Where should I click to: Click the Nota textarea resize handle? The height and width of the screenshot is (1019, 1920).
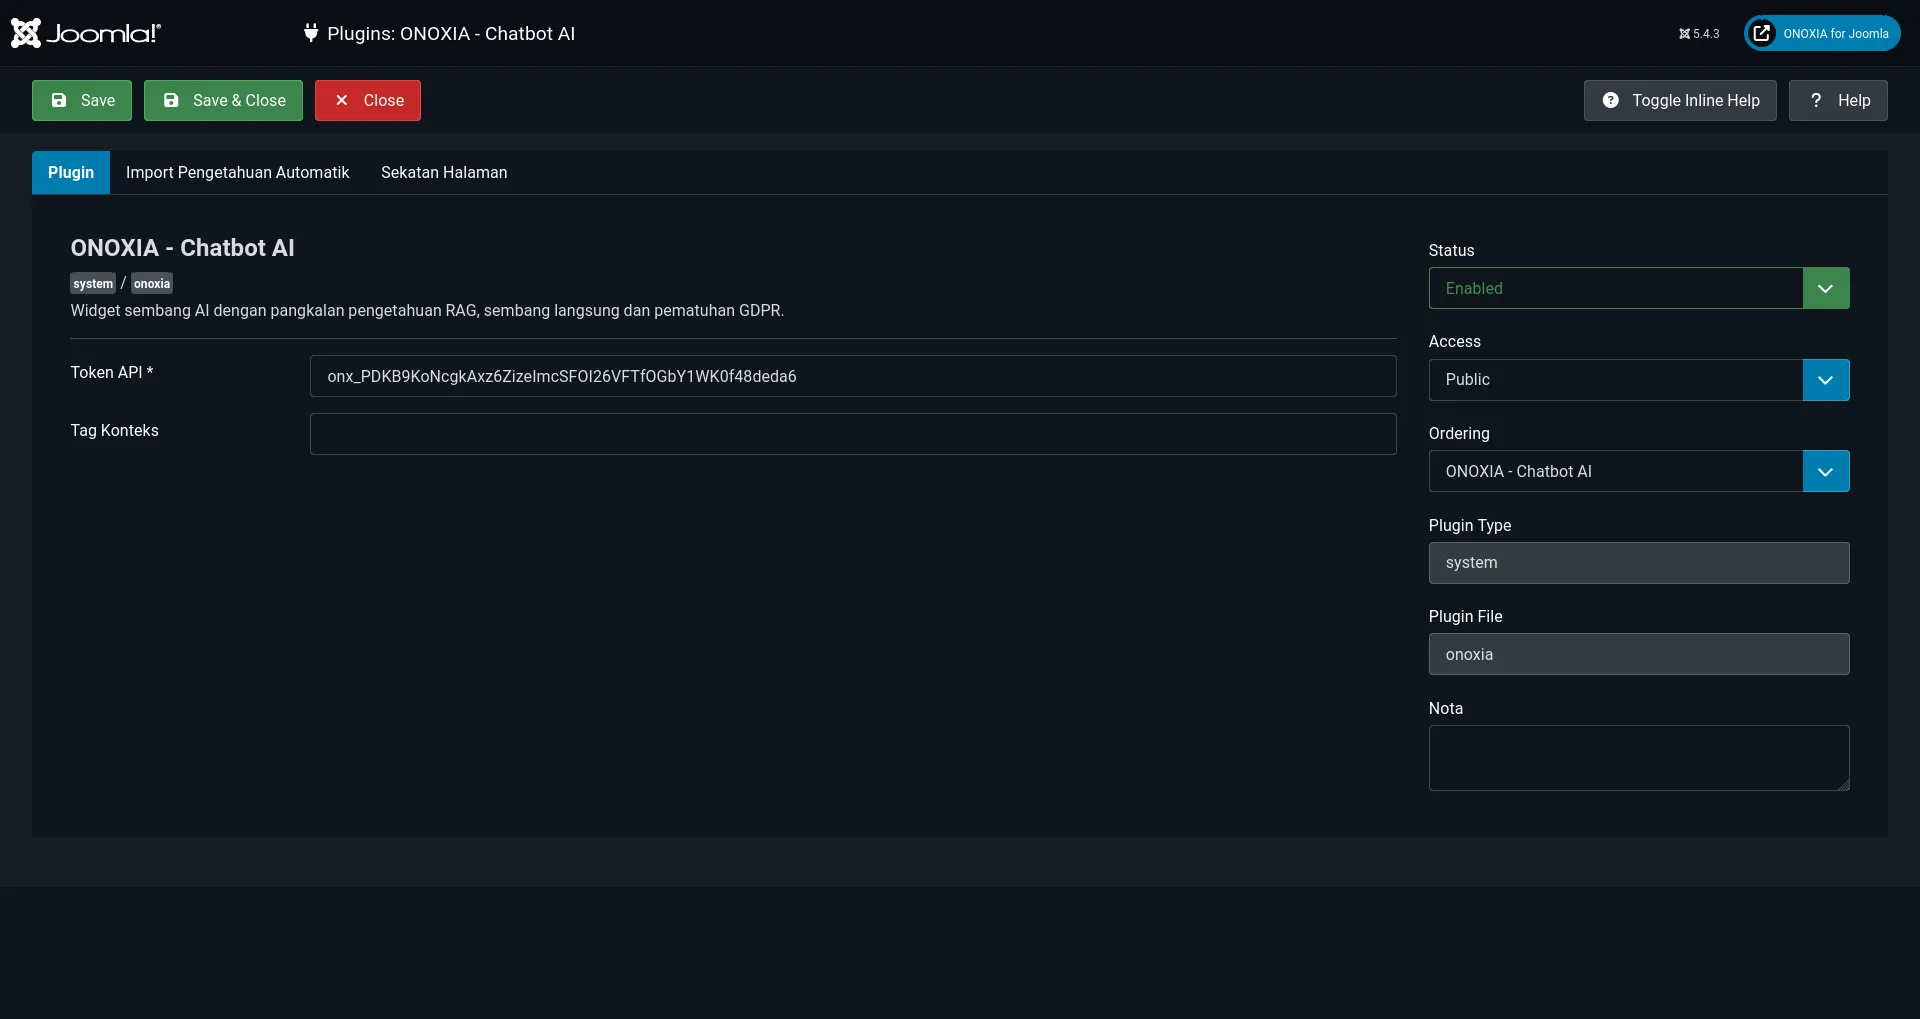[1843, 784]
